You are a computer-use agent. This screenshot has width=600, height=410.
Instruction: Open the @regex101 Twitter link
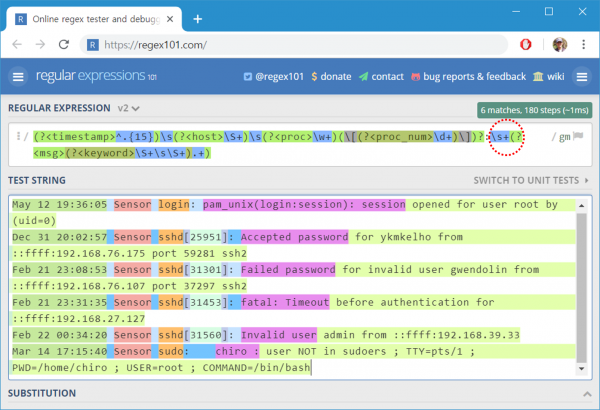[274, 77]
